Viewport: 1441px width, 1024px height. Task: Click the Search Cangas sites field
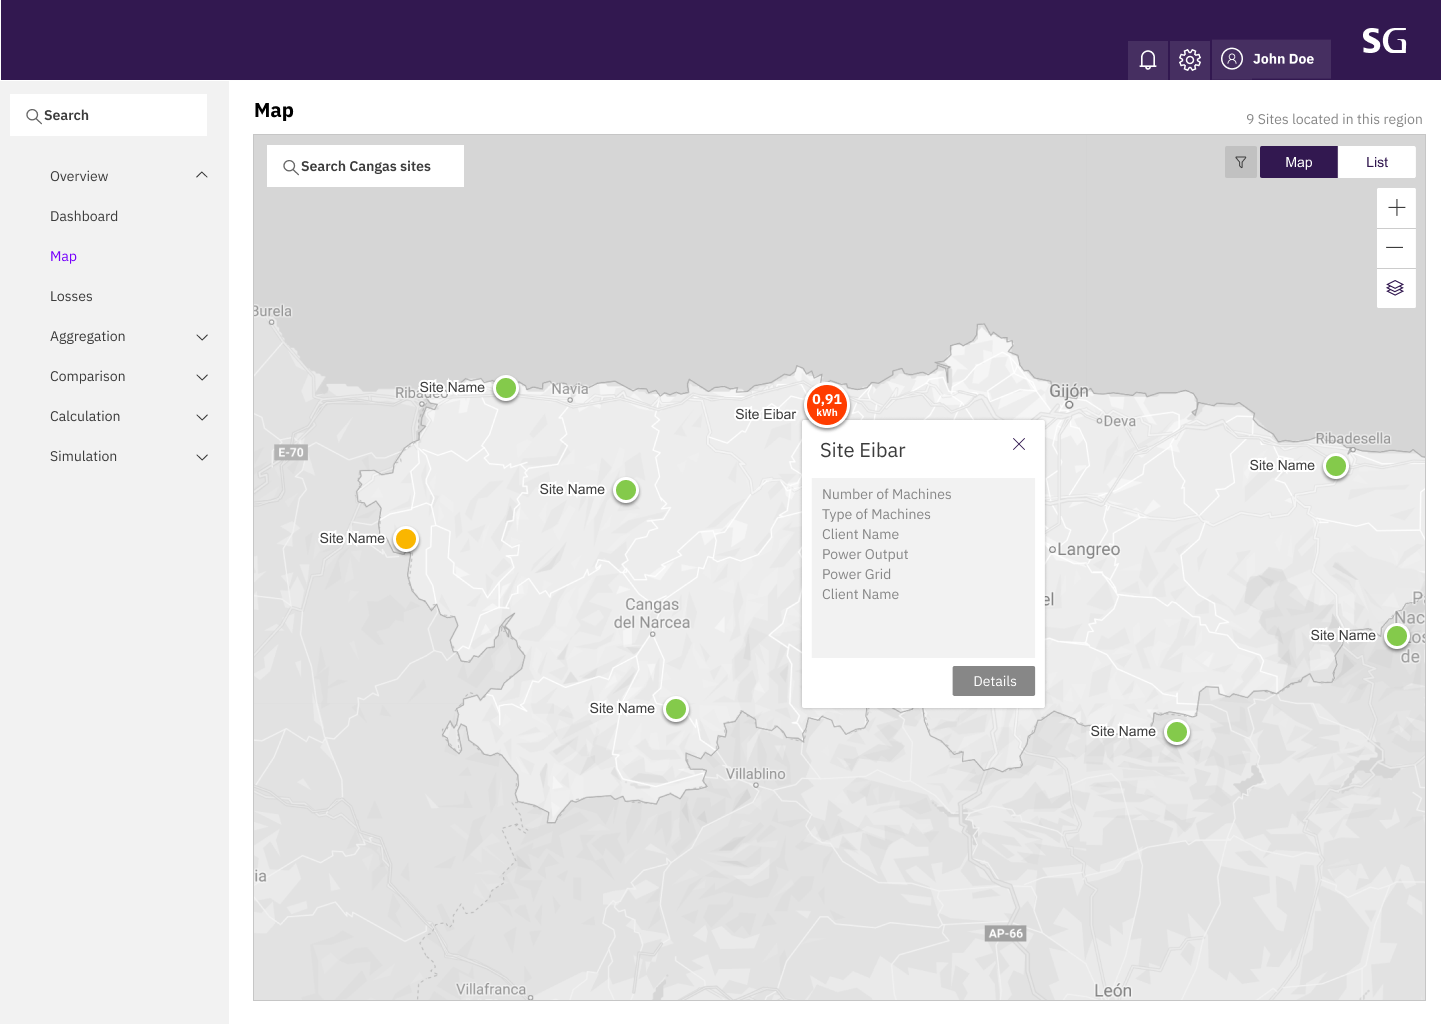(365, 166)
